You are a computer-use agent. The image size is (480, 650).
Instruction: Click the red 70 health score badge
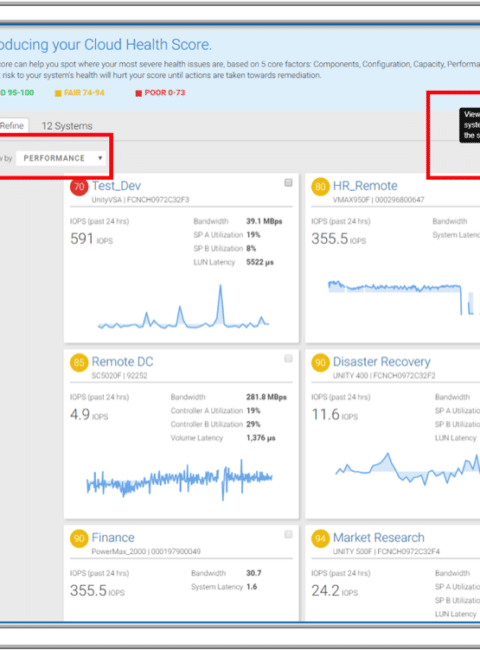[x=79, y=187]
